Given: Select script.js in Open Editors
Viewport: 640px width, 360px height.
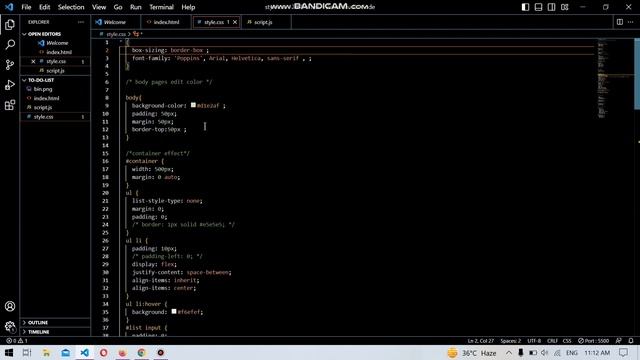Looking at the screenshot, I should (55, 71).
